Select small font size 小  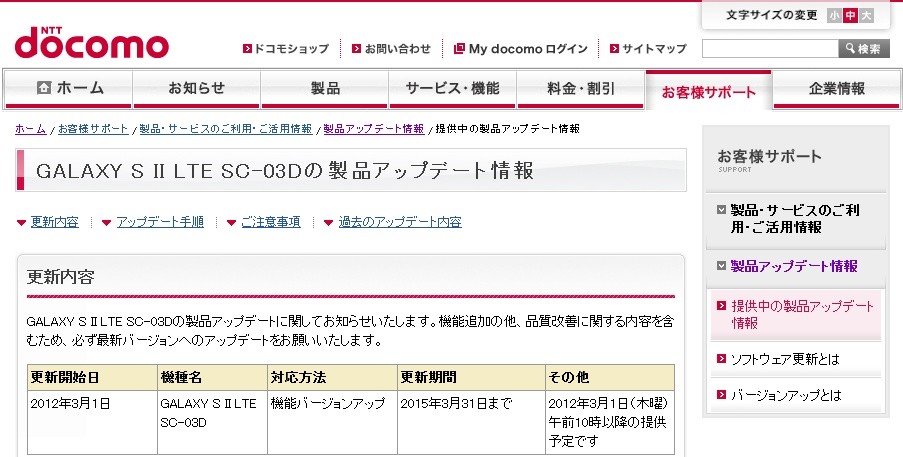click(834, 16)
